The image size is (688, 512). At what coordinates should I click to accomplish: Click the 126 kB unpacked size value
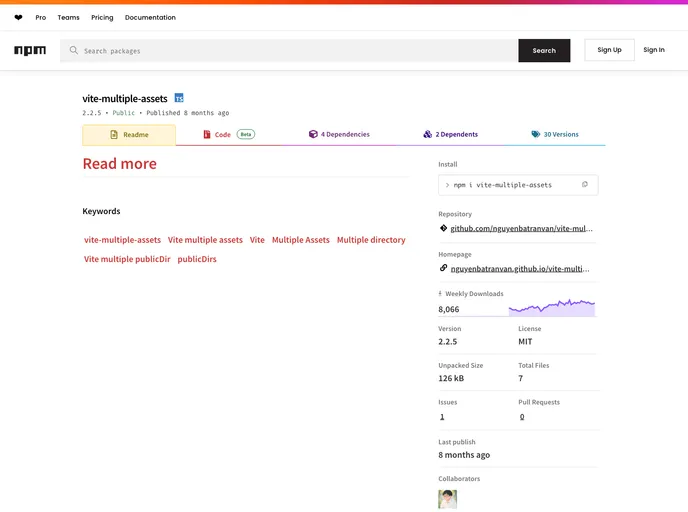pos(451,378)
